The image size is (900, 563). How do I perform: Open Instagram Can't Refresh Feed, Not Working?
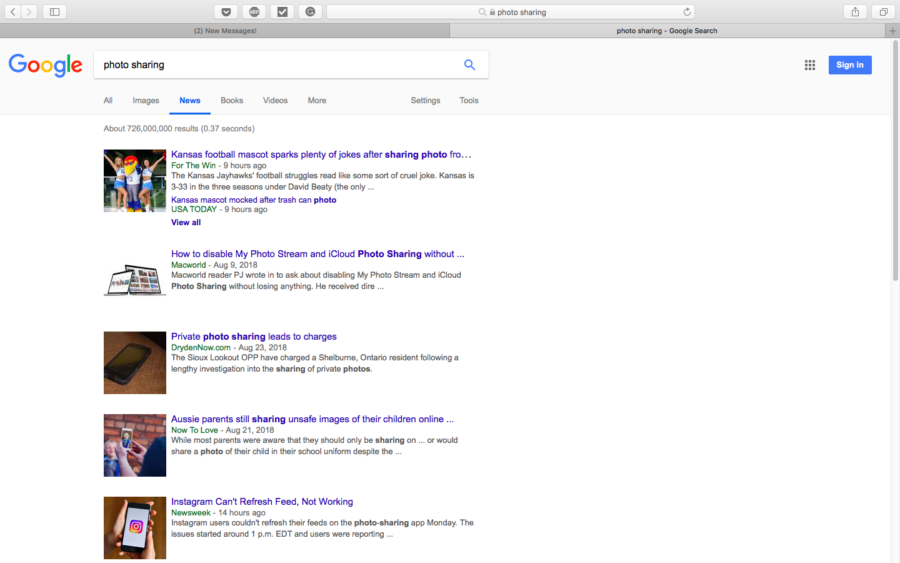(262, 502)
